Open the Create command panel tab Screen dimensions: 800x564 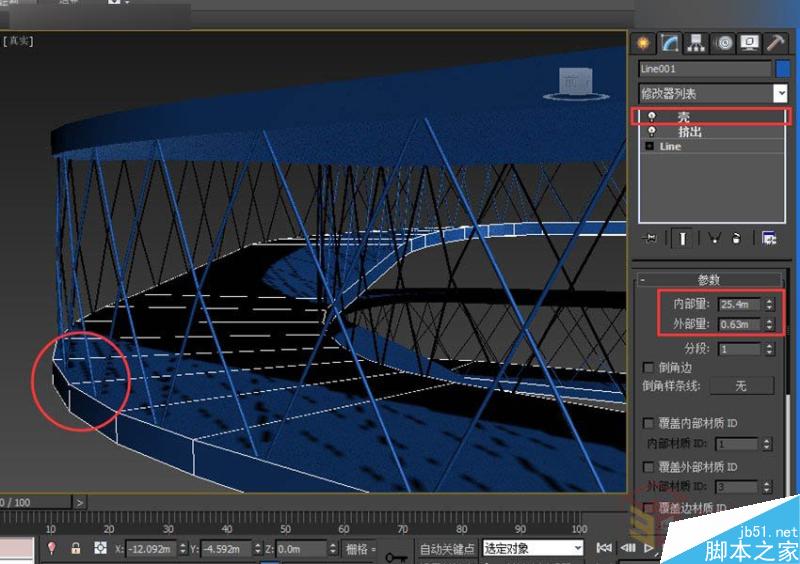coord(642,43)
